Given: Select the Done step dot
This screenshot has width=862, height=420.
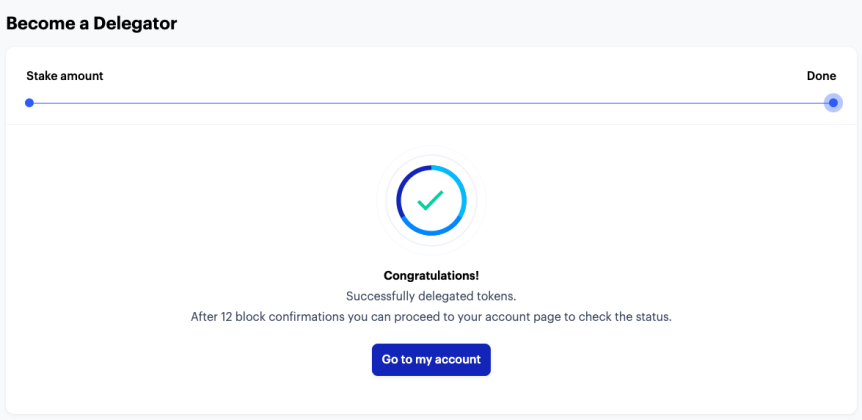Looking at the screenshot, I should click(833, 103).
